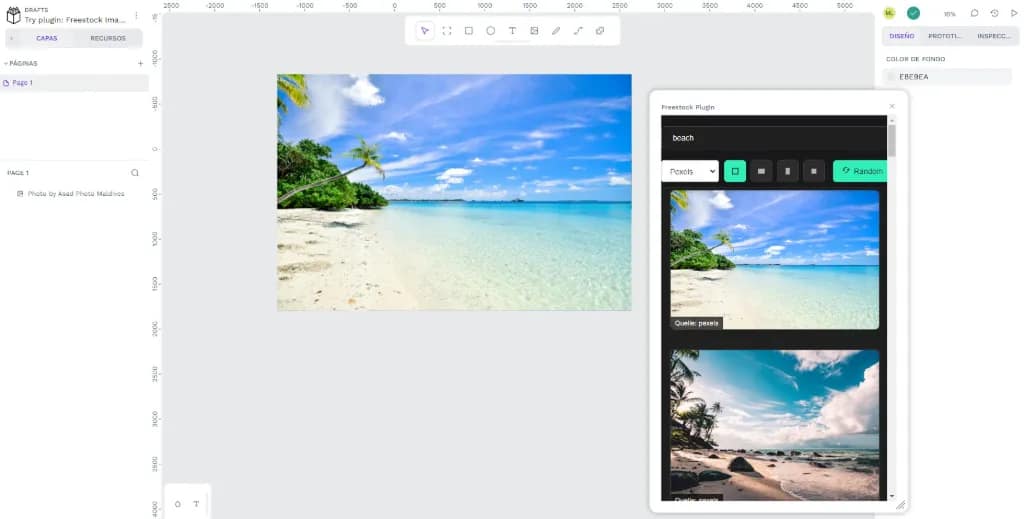Select the Text tool in top toolbar
1024x519 pixels.
(x=513, y=31)
